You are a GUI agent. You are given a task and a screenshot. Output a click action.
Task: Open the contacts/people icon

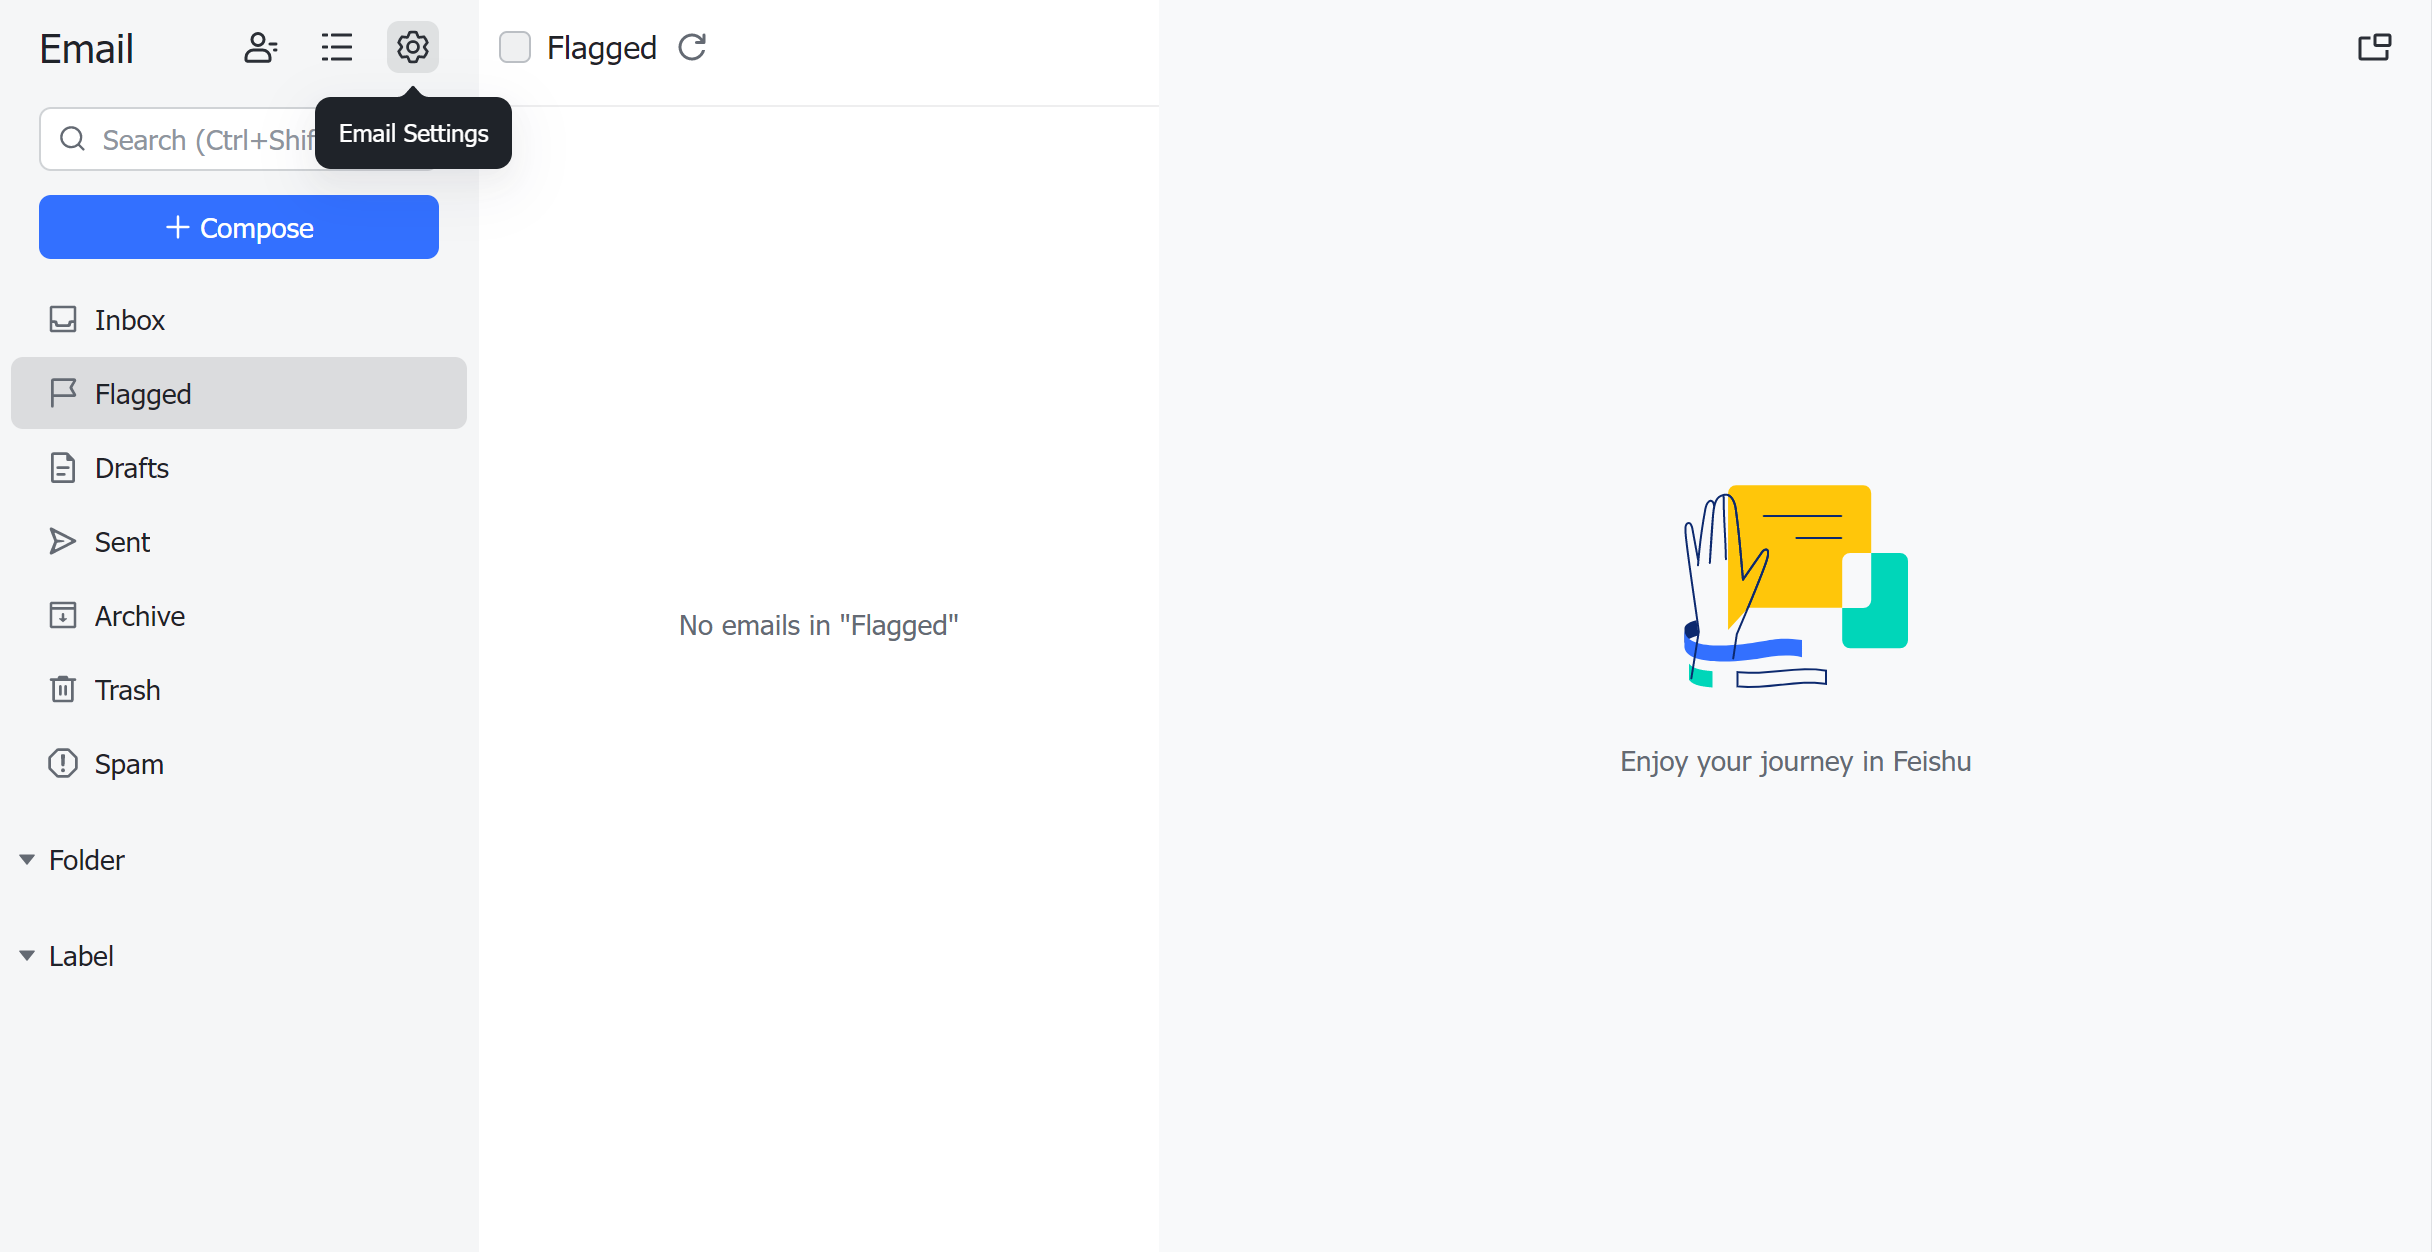tap(260, 48)
